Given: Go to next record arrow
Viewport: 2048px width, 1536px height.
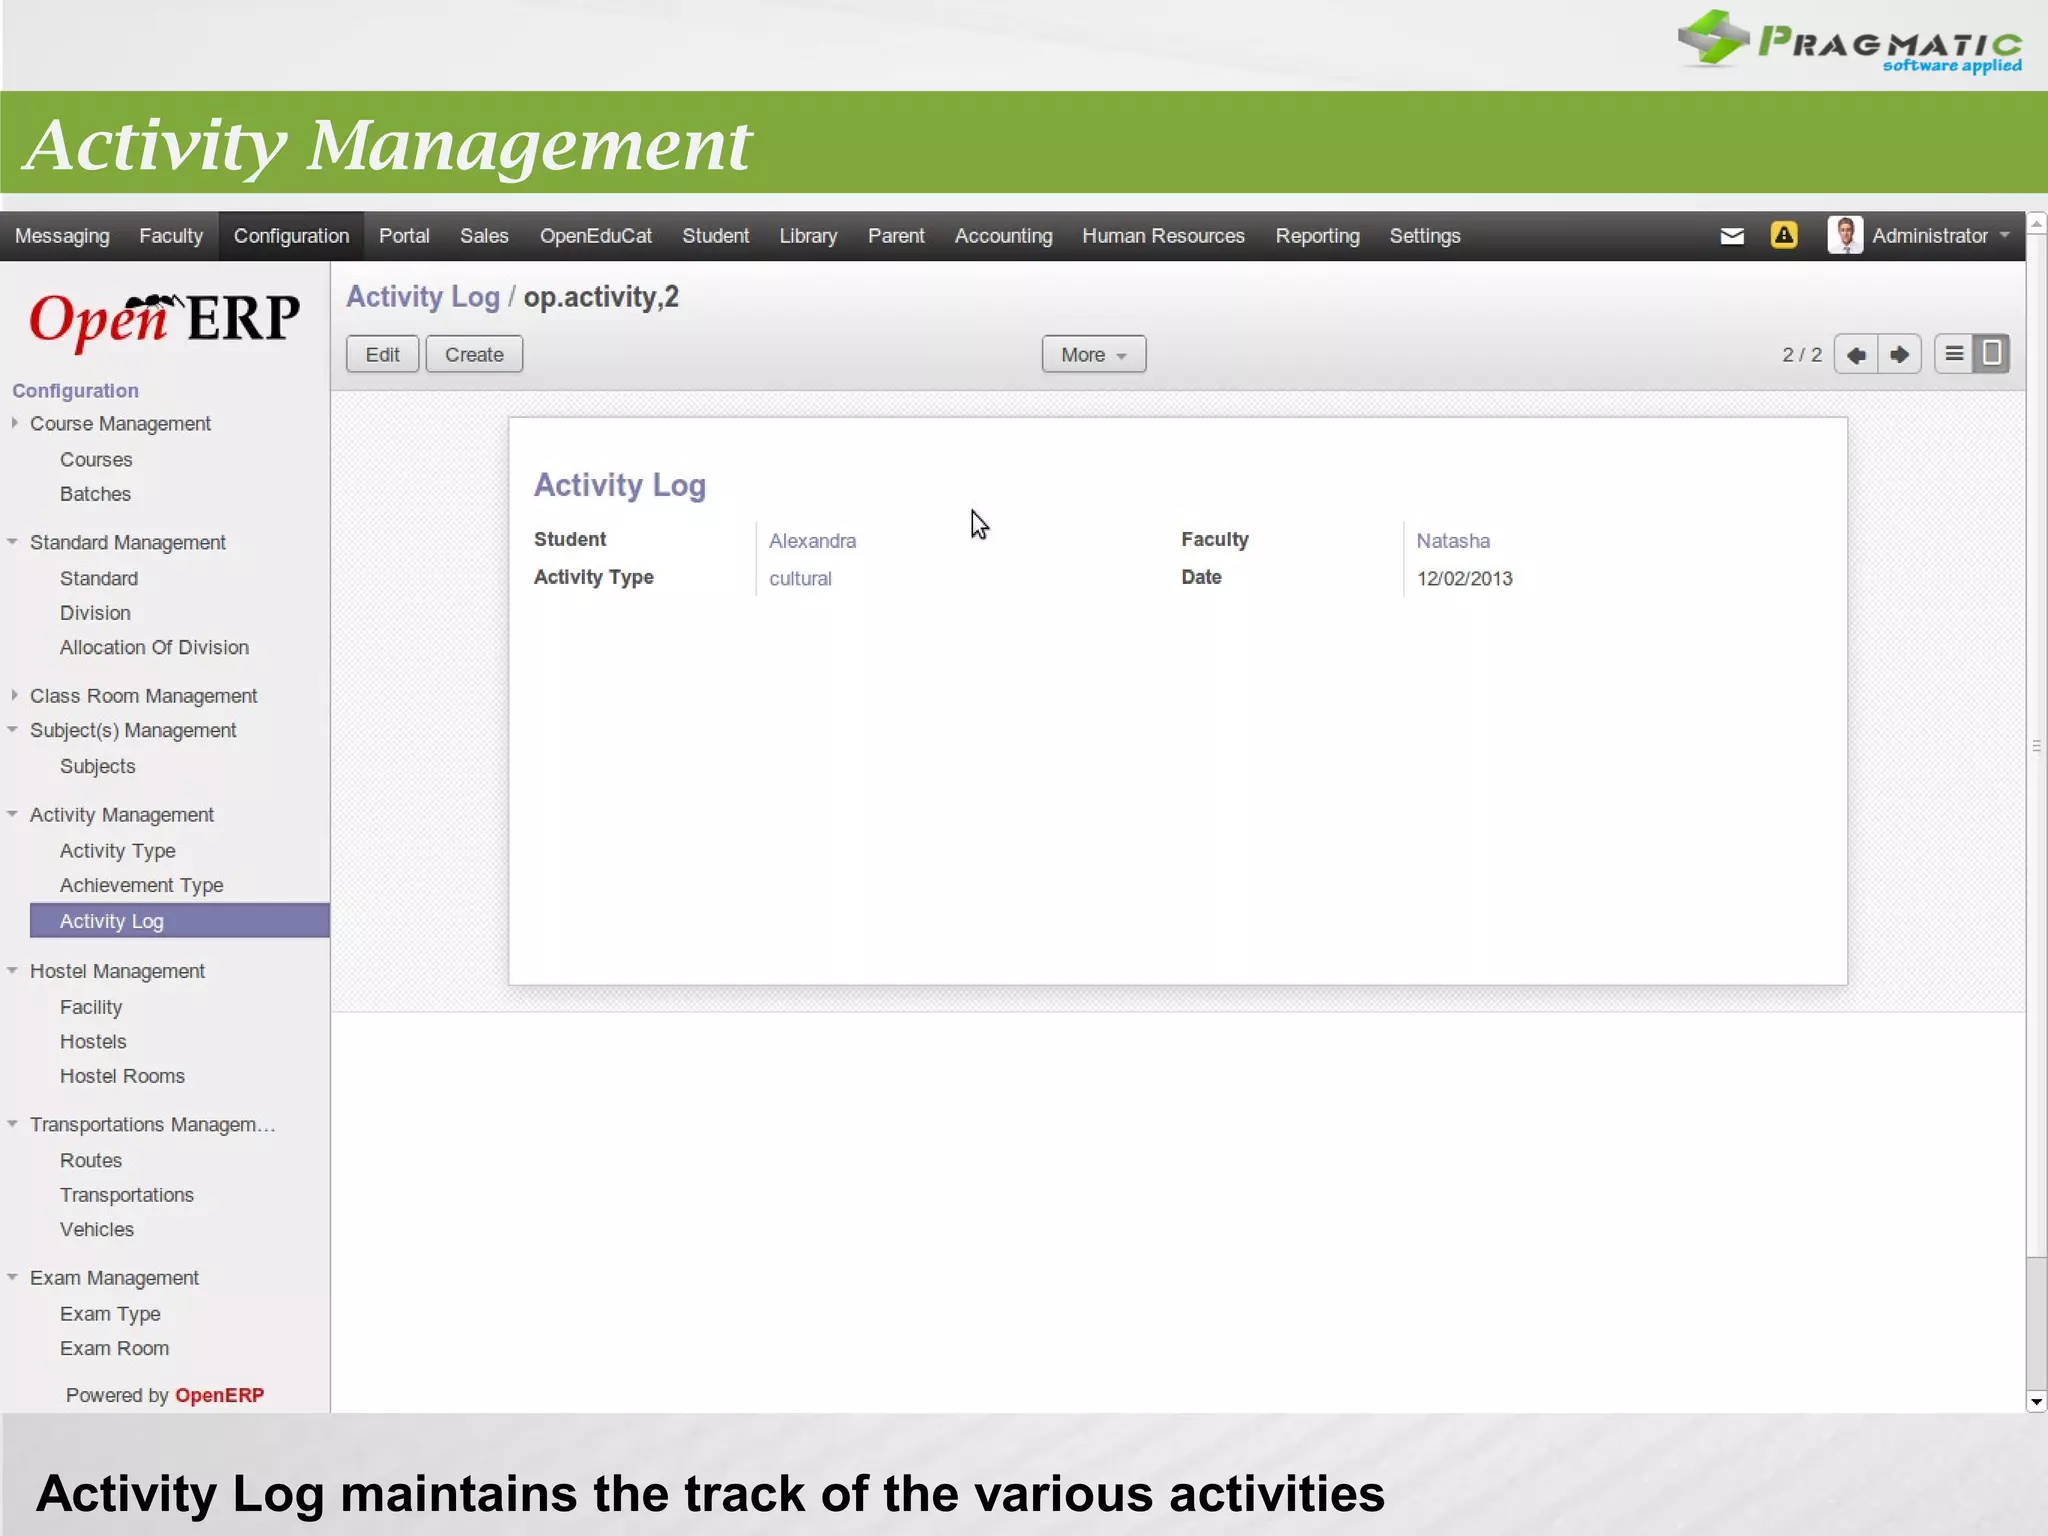Looking at the screenshot, I should 1899,354.
